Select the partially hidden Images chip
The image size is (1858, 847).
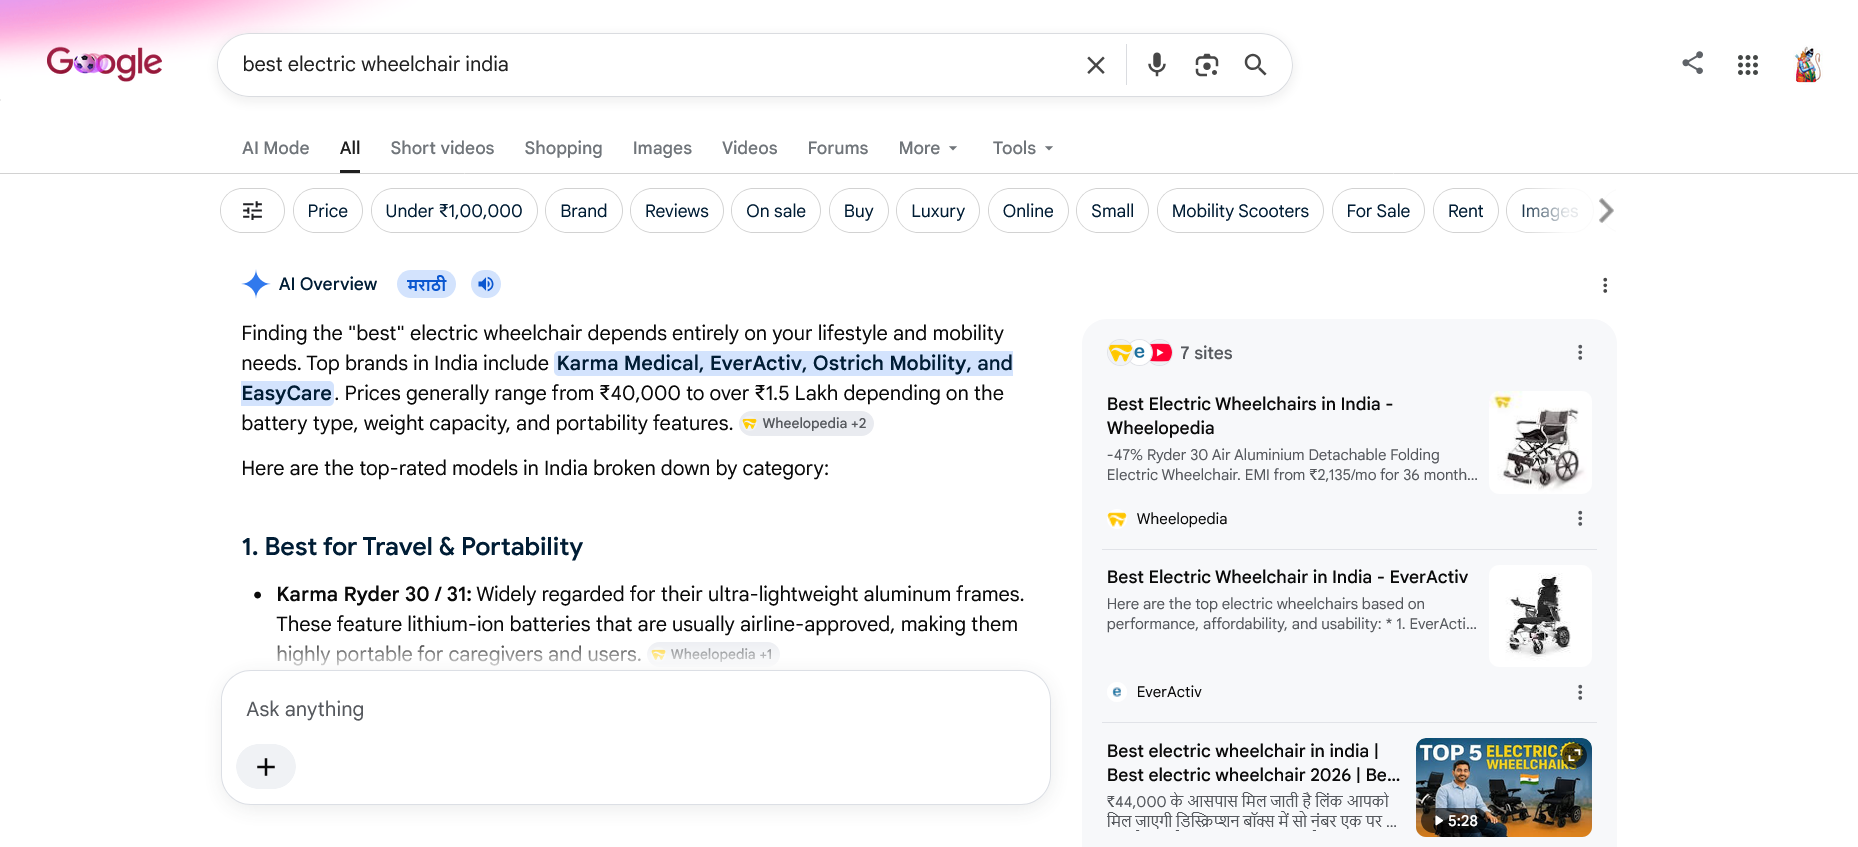[x=1548, y=211]
